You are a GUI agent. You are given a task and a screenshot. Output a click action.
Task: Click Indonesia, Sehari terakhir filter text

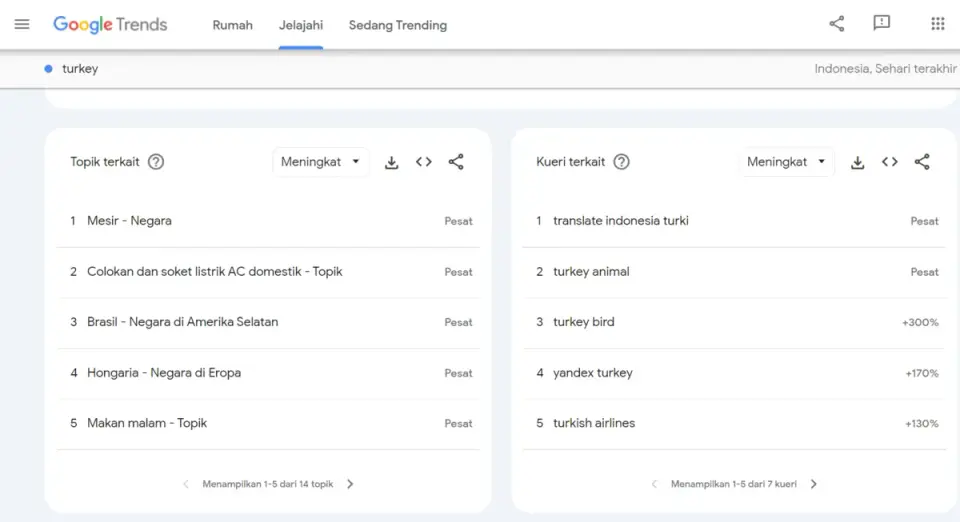click(885, 69)
